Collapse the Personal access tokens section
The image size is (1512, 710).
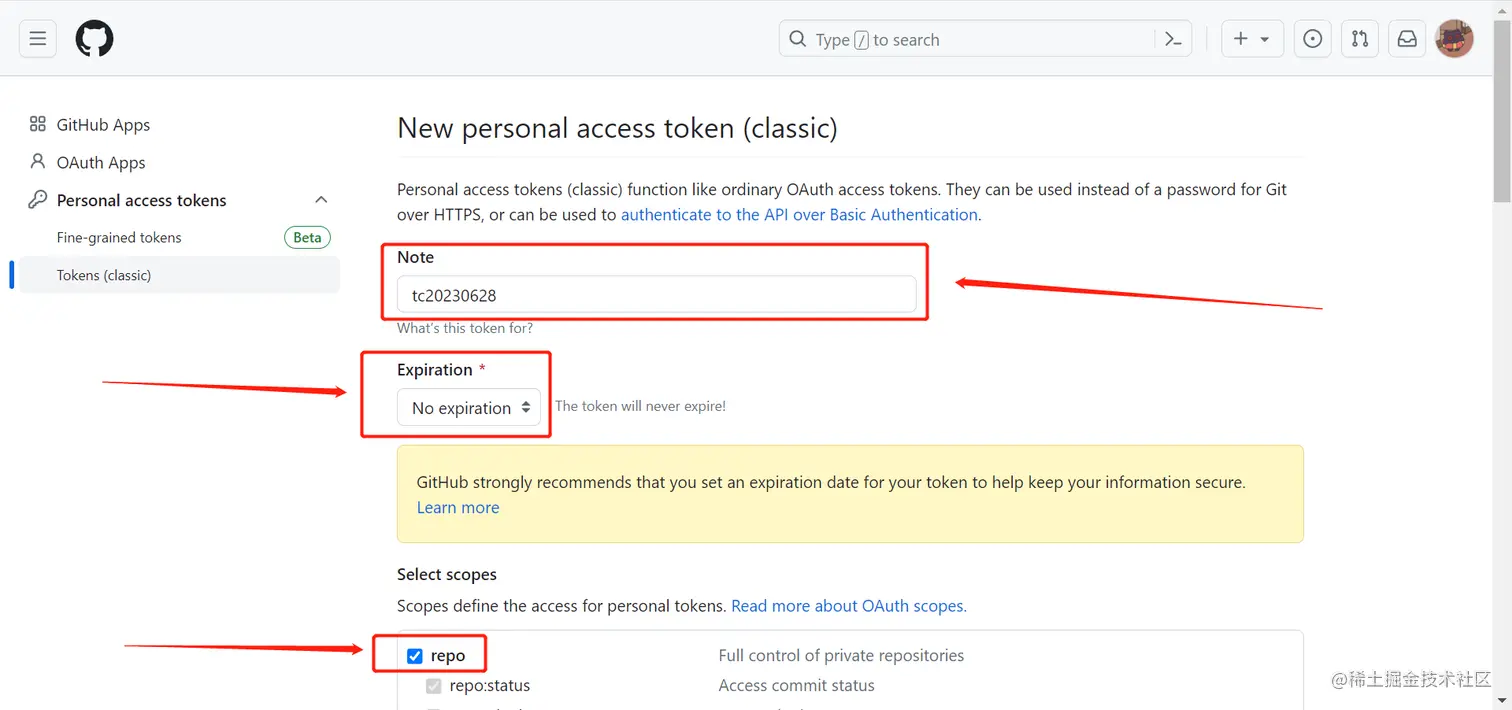pos(321,200)
